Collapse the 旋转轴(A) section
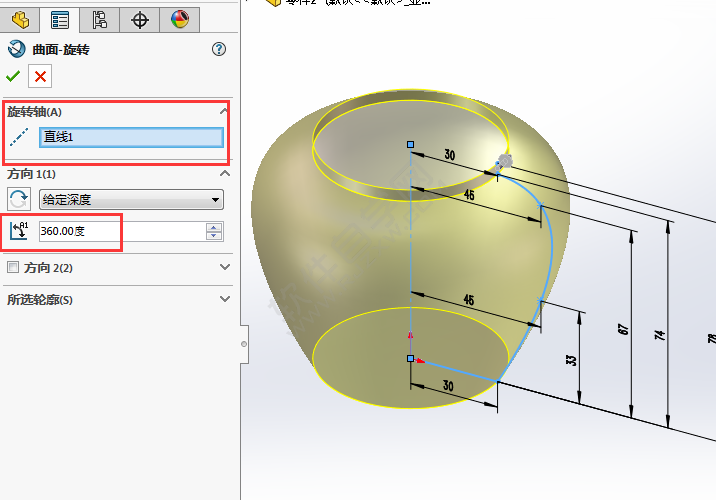The height and width of the screenshot is (500, 716). [224, 111]
